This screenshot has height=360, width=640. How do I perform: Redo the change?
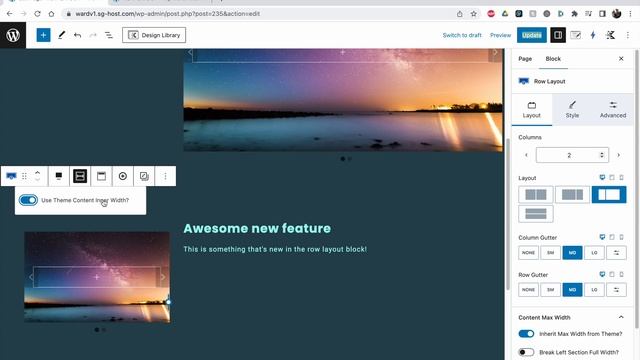coord(93,35)
